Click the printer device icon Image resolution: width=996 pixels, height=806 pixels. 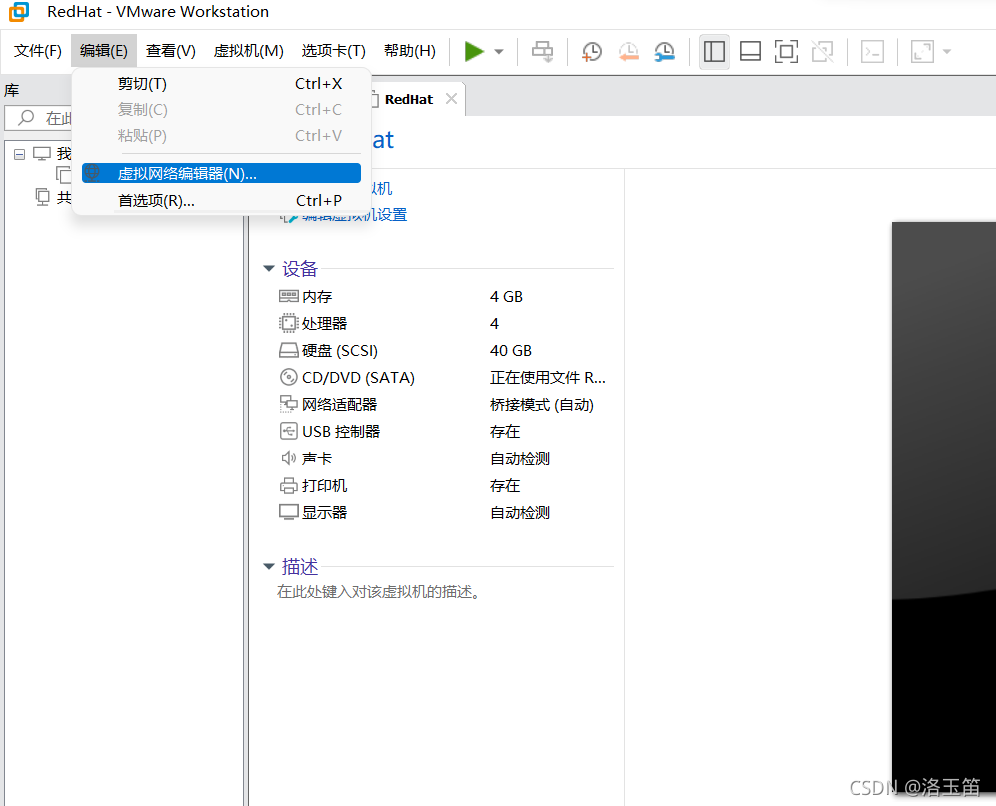(x=288, y=485)
